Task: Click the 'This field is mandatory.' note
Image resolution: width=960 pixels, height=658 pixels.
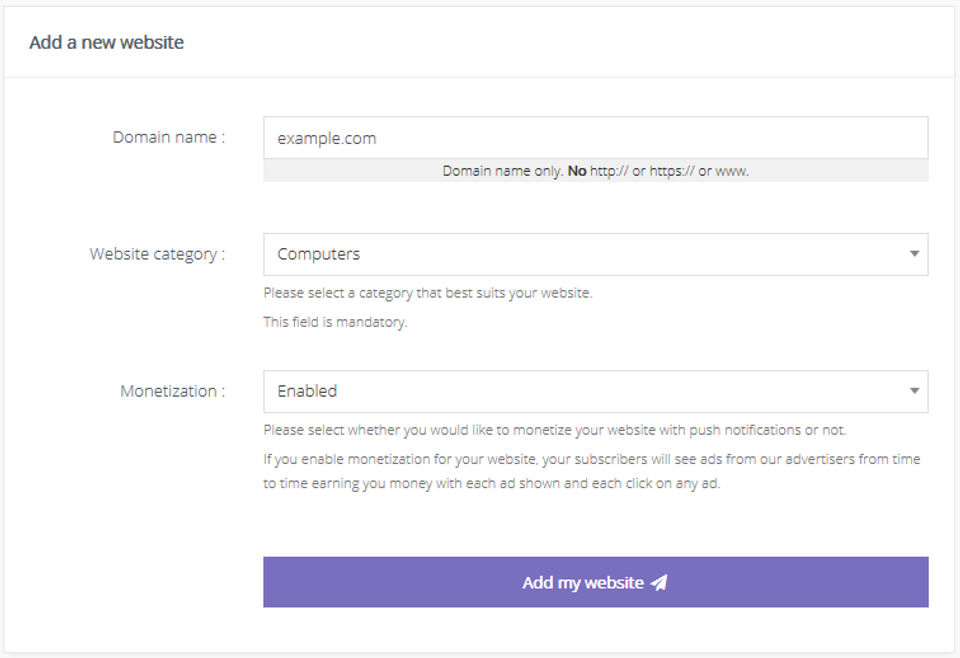Action: (x=335, y=322)
